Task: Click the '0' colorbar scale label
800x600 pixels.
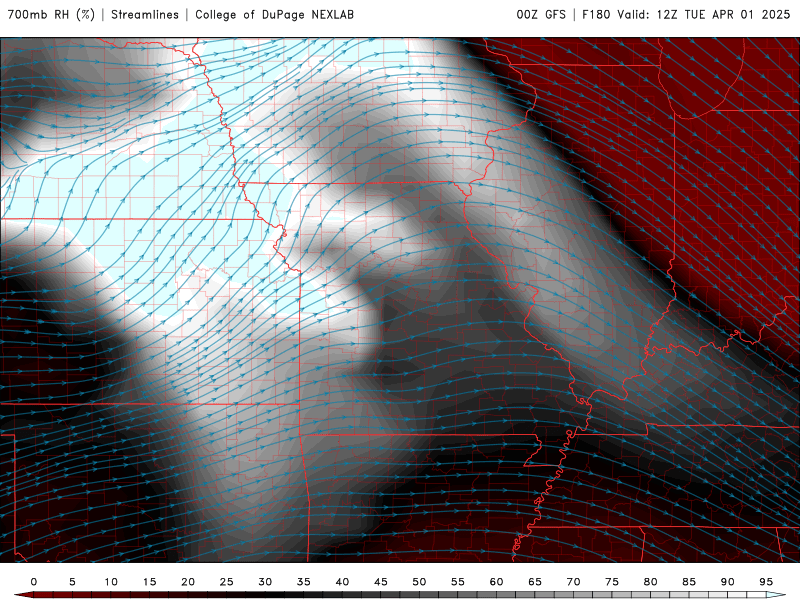Action: coord(34,582)
